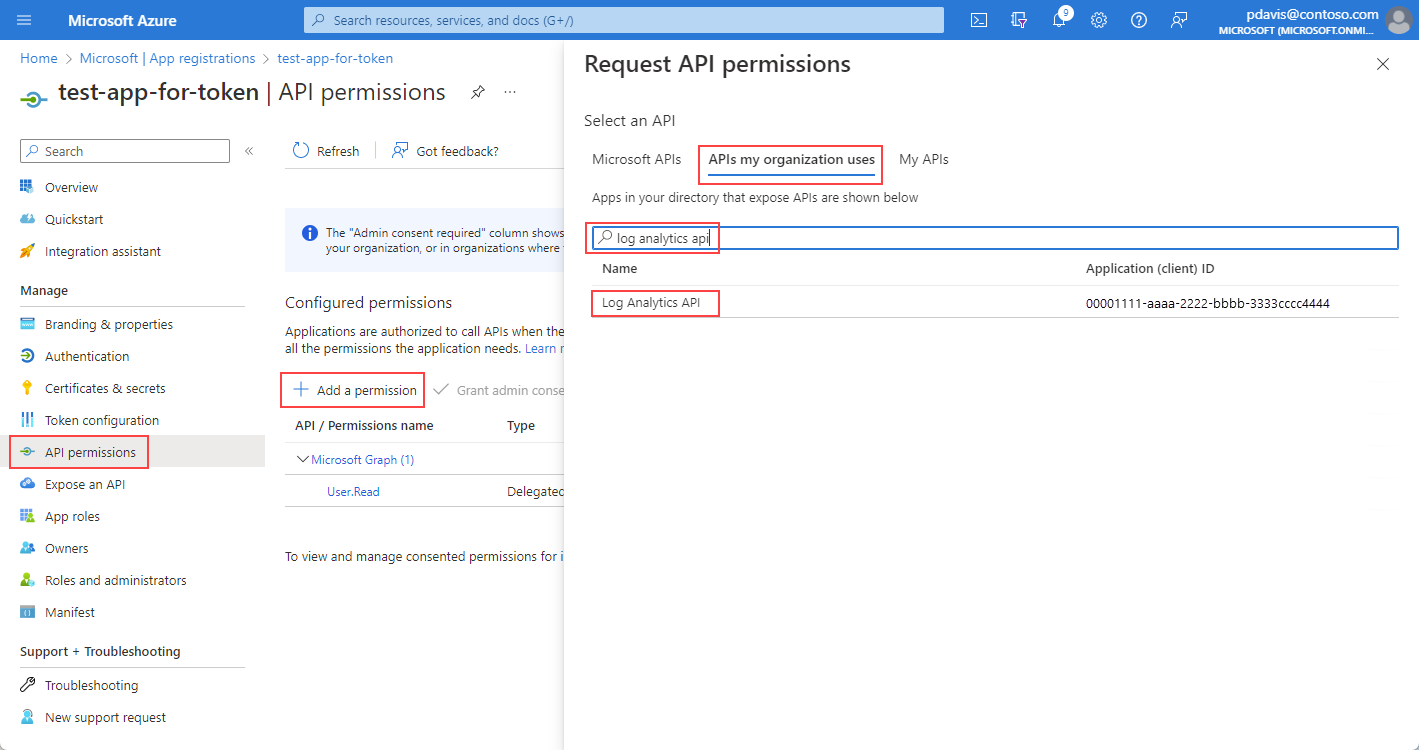
Task: Open the User.Read permission link
Action: [352, 491]
